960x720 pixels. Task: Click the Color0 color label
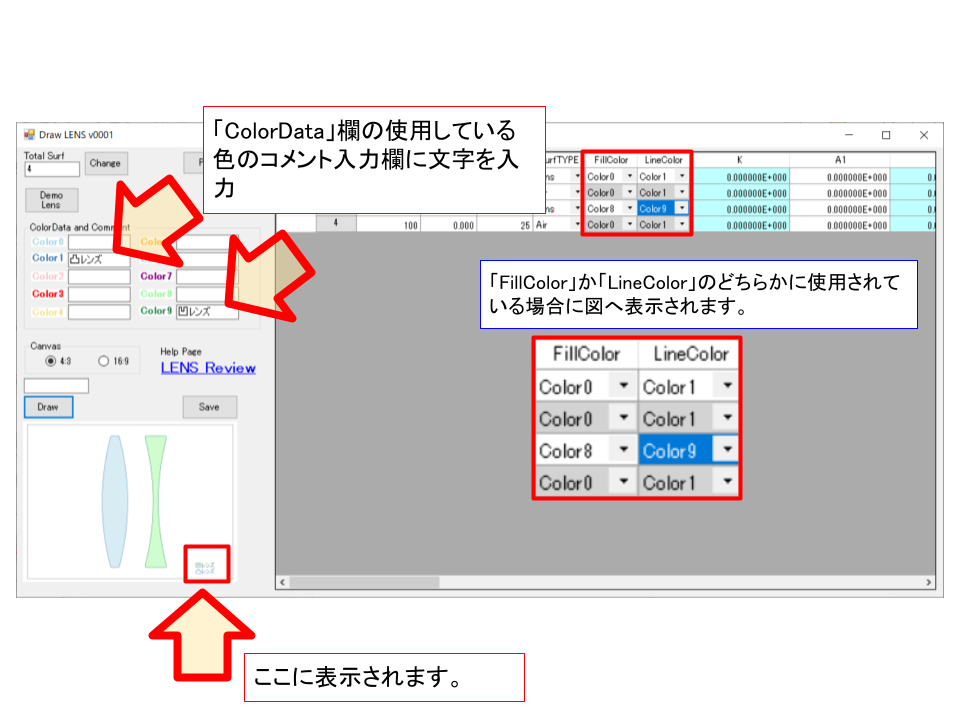(x=48, y=242)
